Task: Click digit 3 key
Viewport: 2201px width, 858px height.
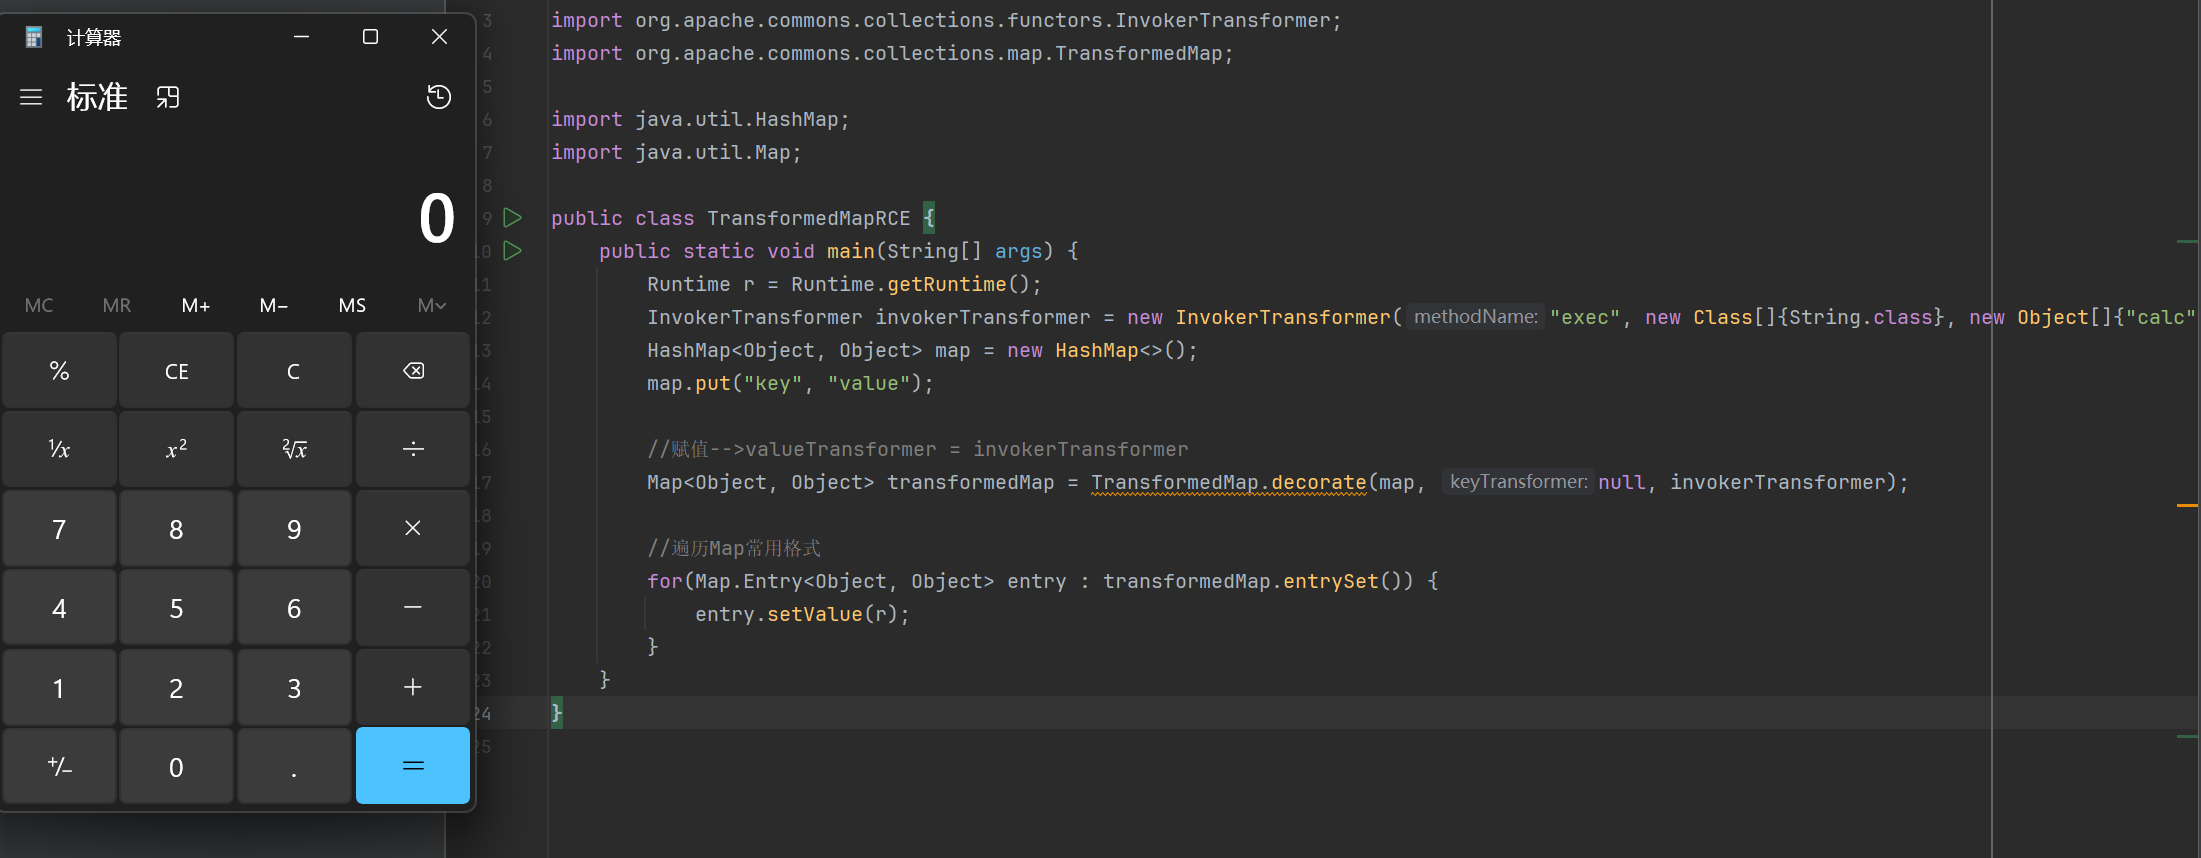Action: click(294, 687)
